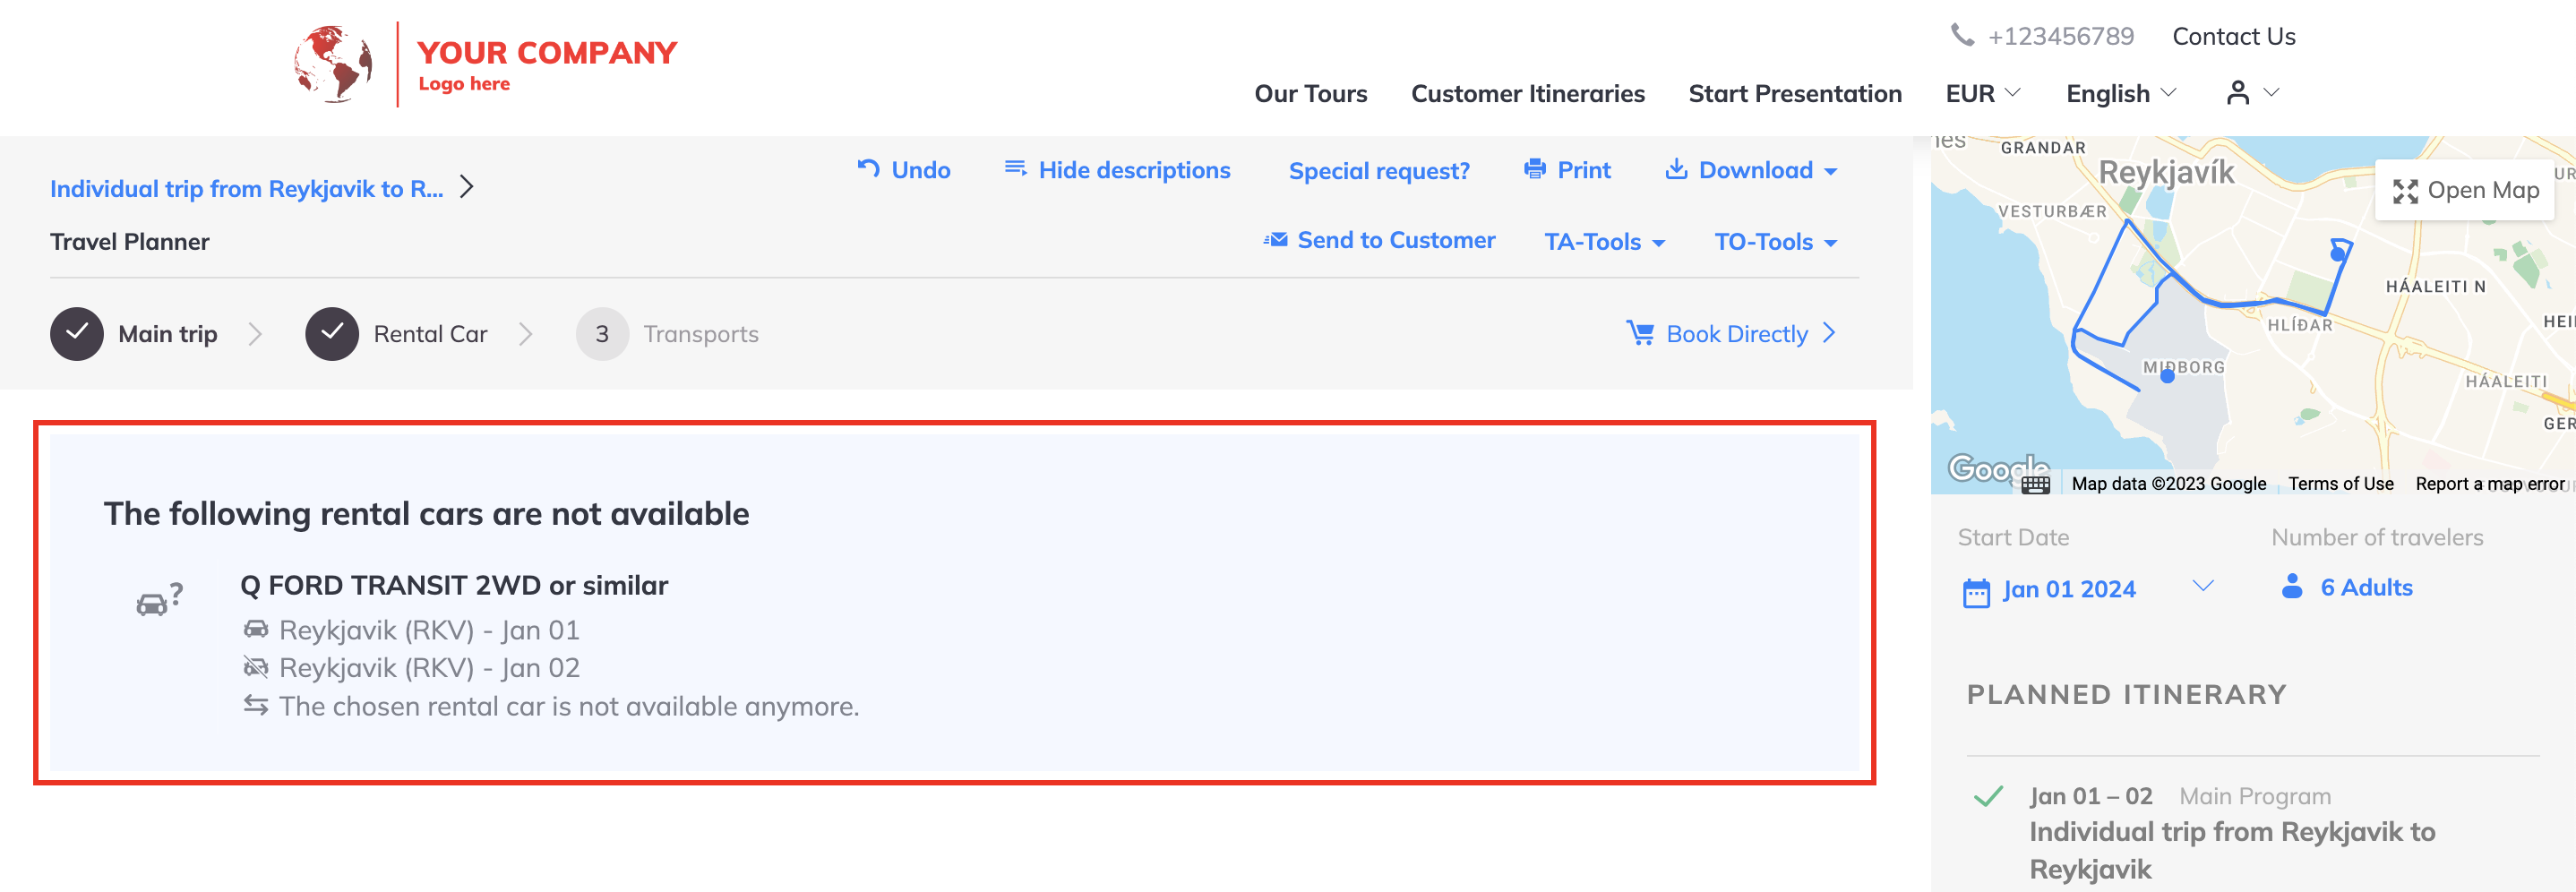Viewport: 2576px width, 892px height.
Task: Click the Download tray icon
Action: coord(1676,169)
